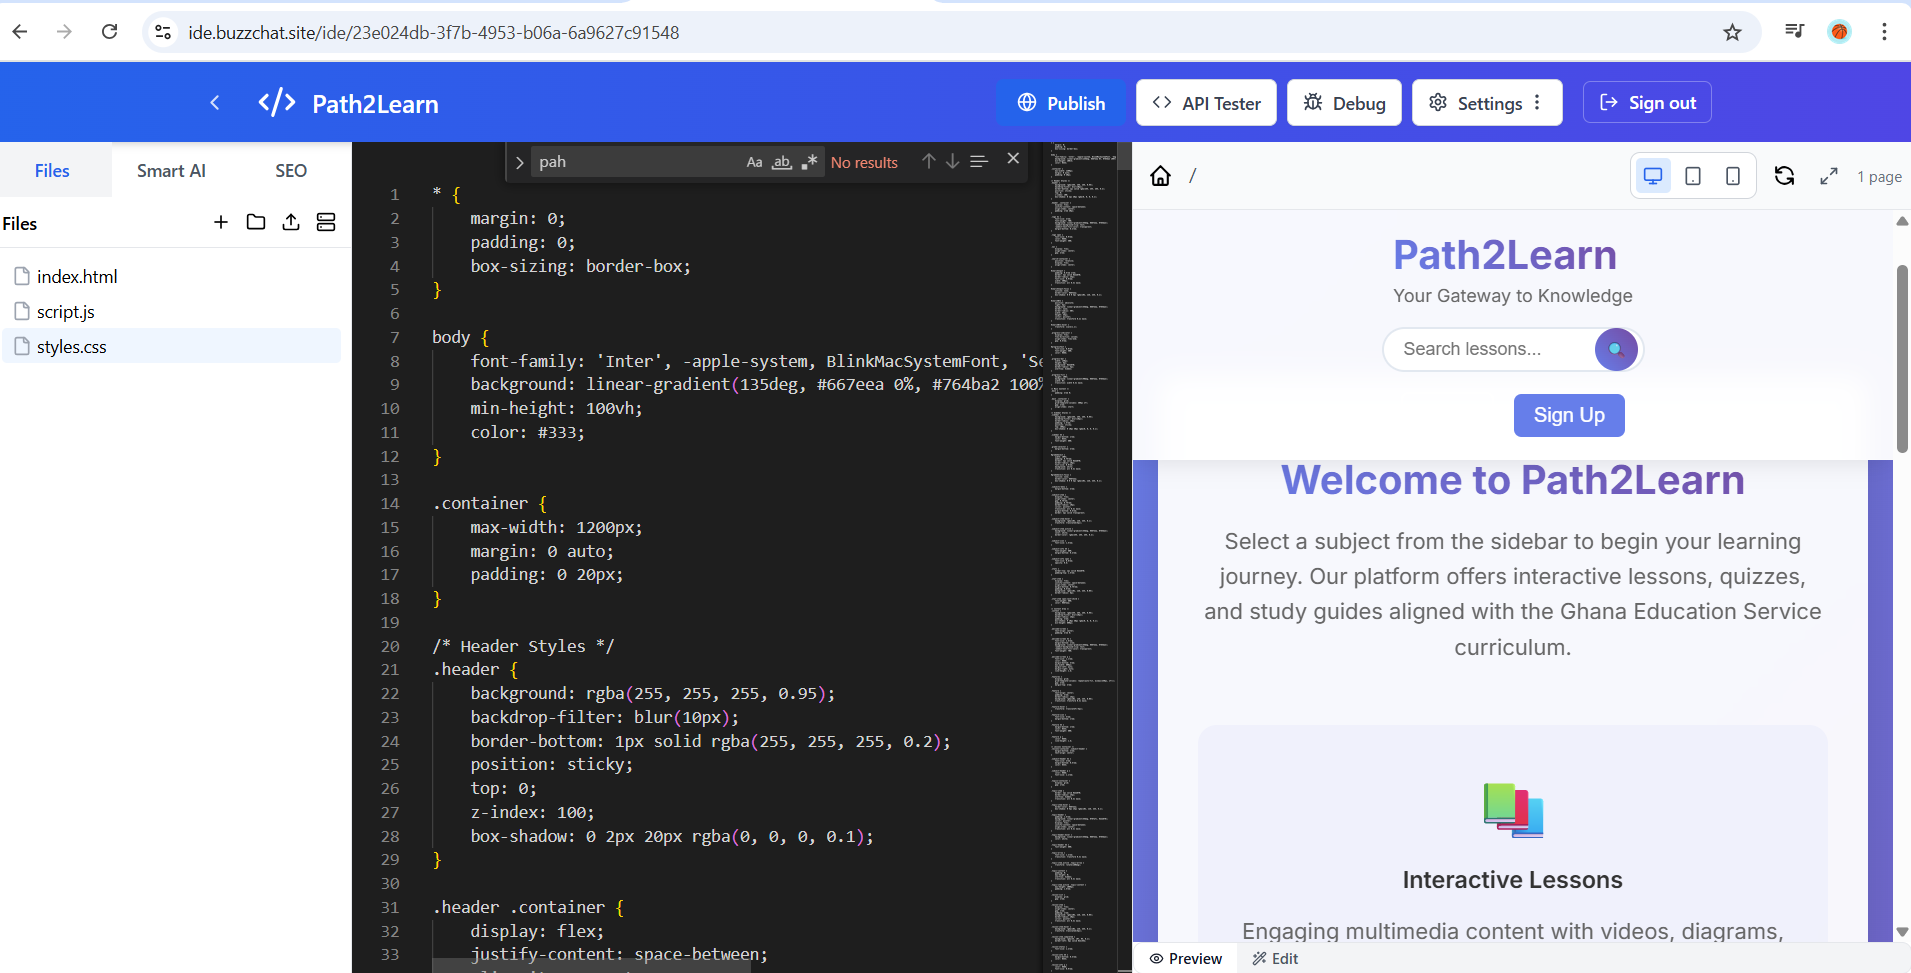Go back using the browser back arrow
This screenshot has width=1911, height=973.
20,32
